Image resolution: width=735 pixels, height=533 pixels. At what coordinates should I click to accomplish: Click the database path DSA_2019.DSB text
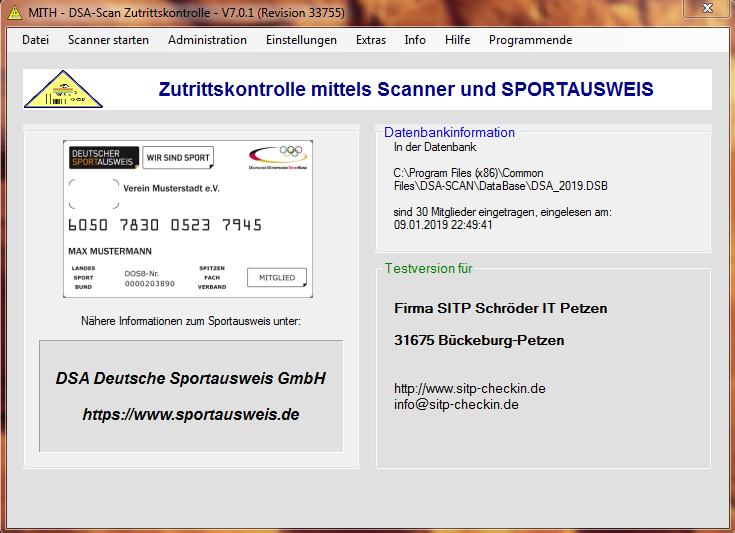click(x=501, y=180)
